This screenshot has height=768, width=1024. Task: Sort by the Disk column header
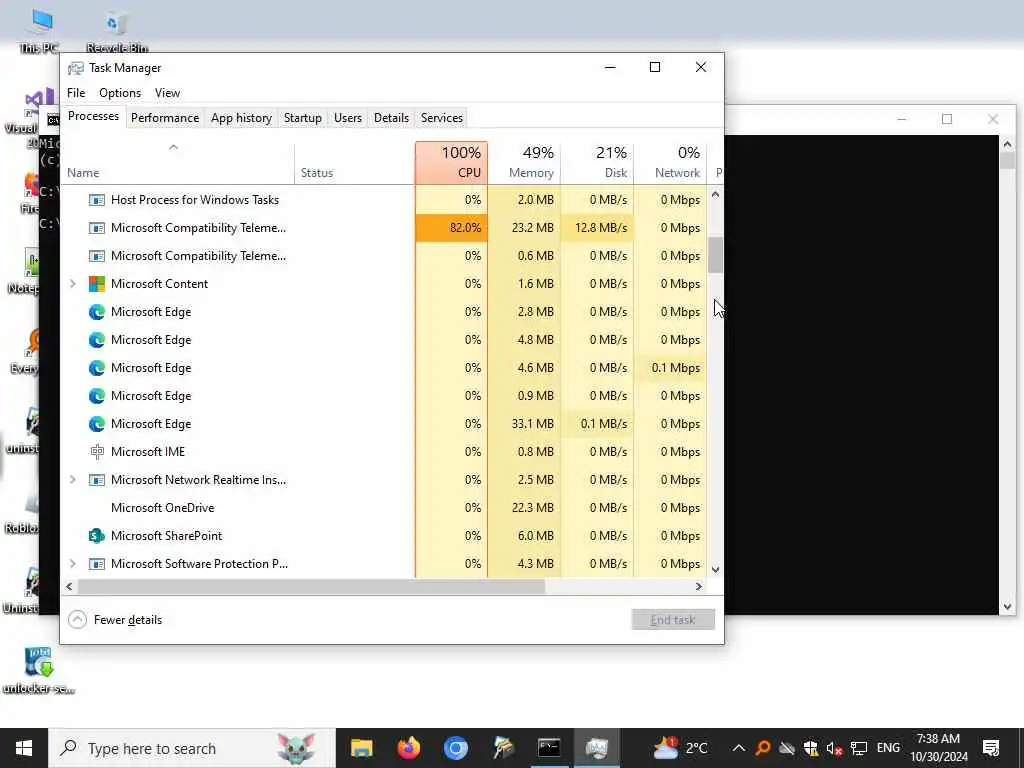click(x=598, y=163)
